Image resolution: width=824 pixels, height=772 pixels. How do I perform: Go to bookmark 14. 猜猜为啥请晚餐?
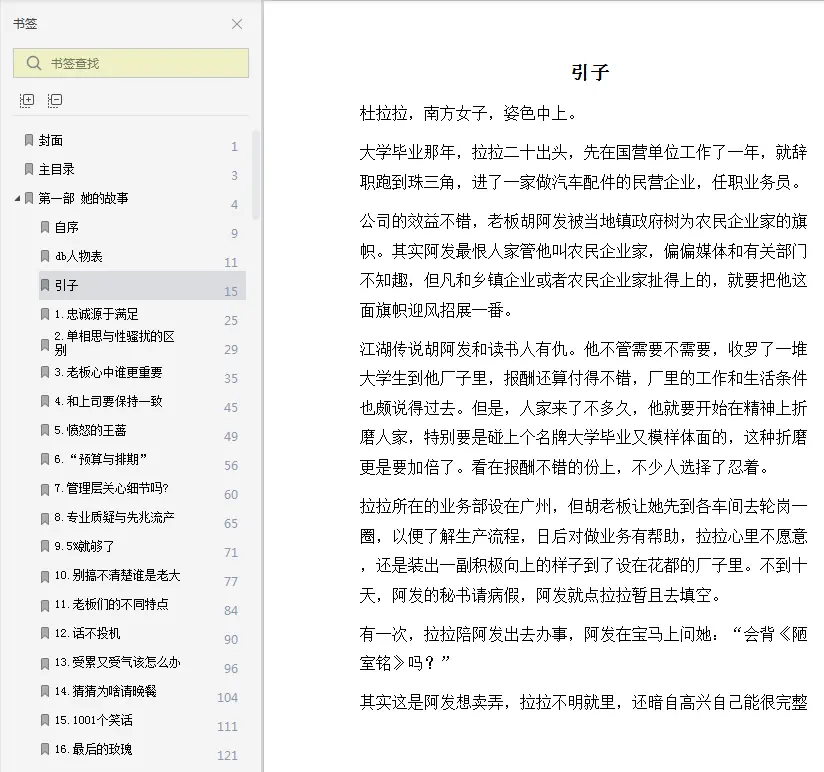105,691
